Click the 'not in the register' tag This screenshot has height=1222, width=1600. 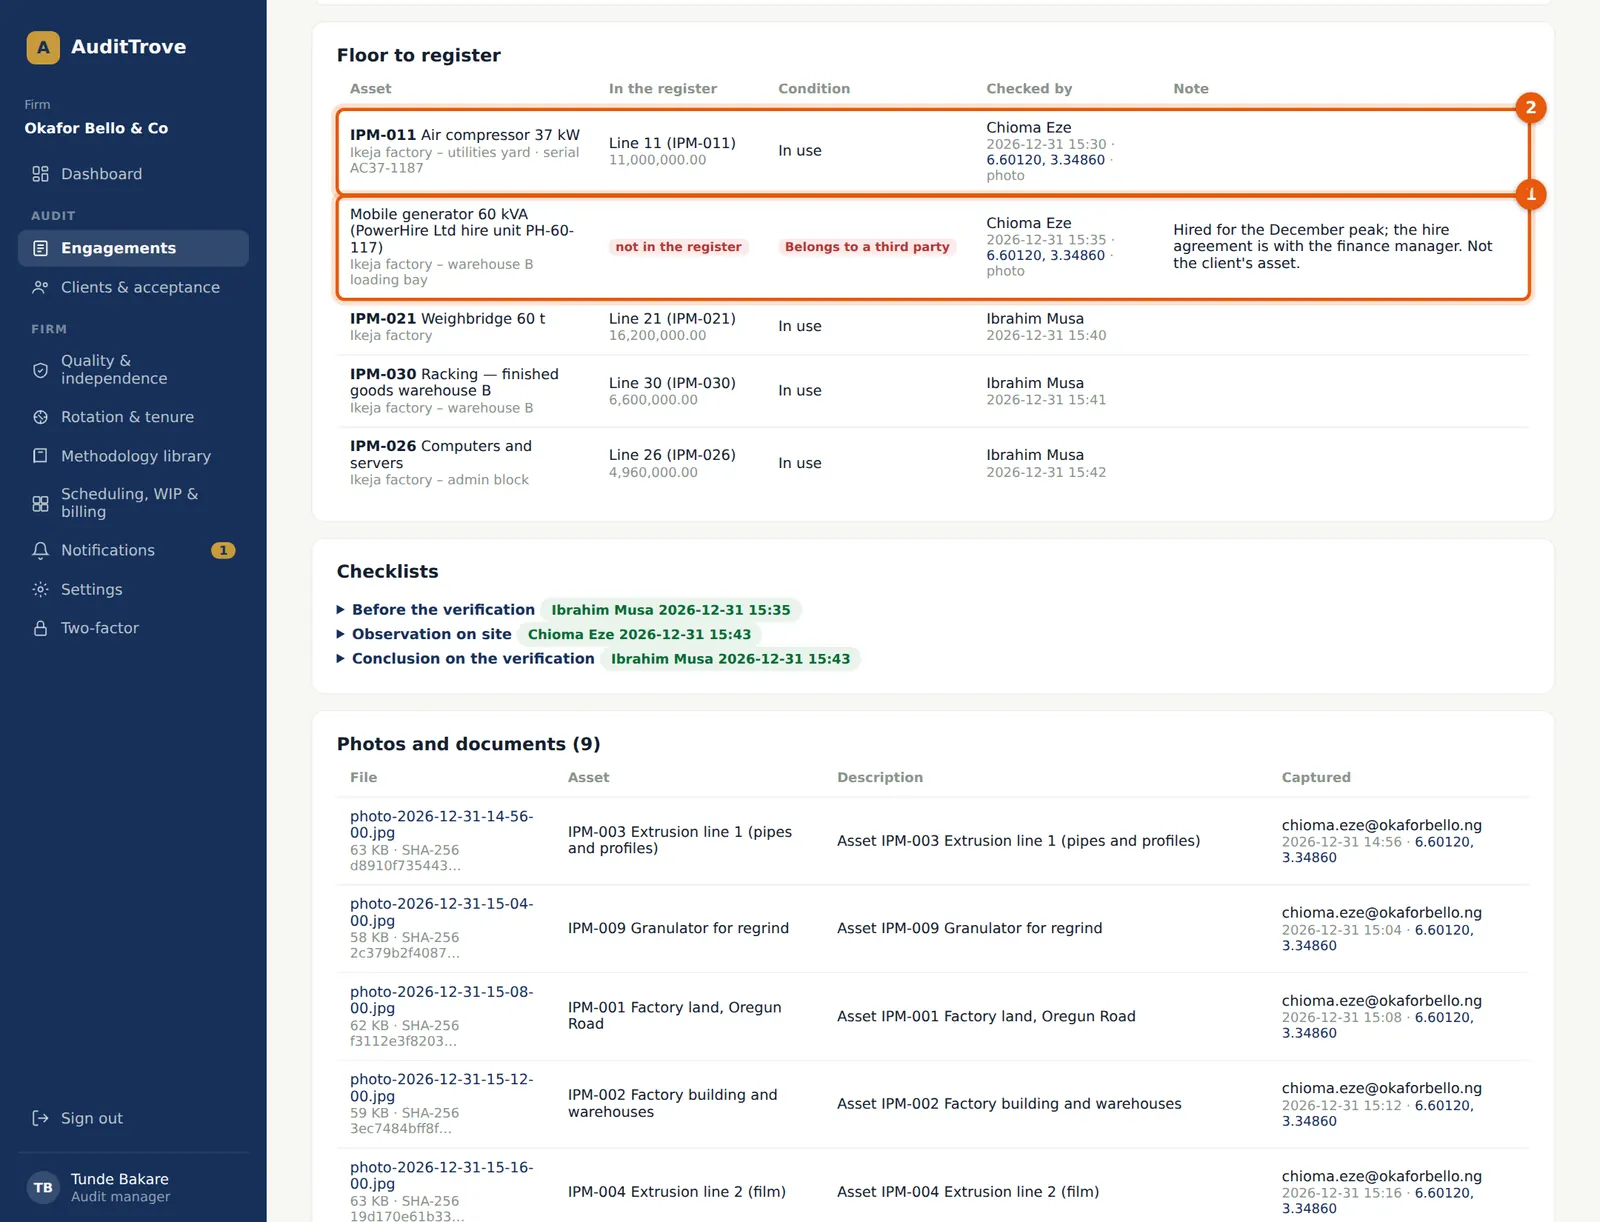[x=678, y=247]
